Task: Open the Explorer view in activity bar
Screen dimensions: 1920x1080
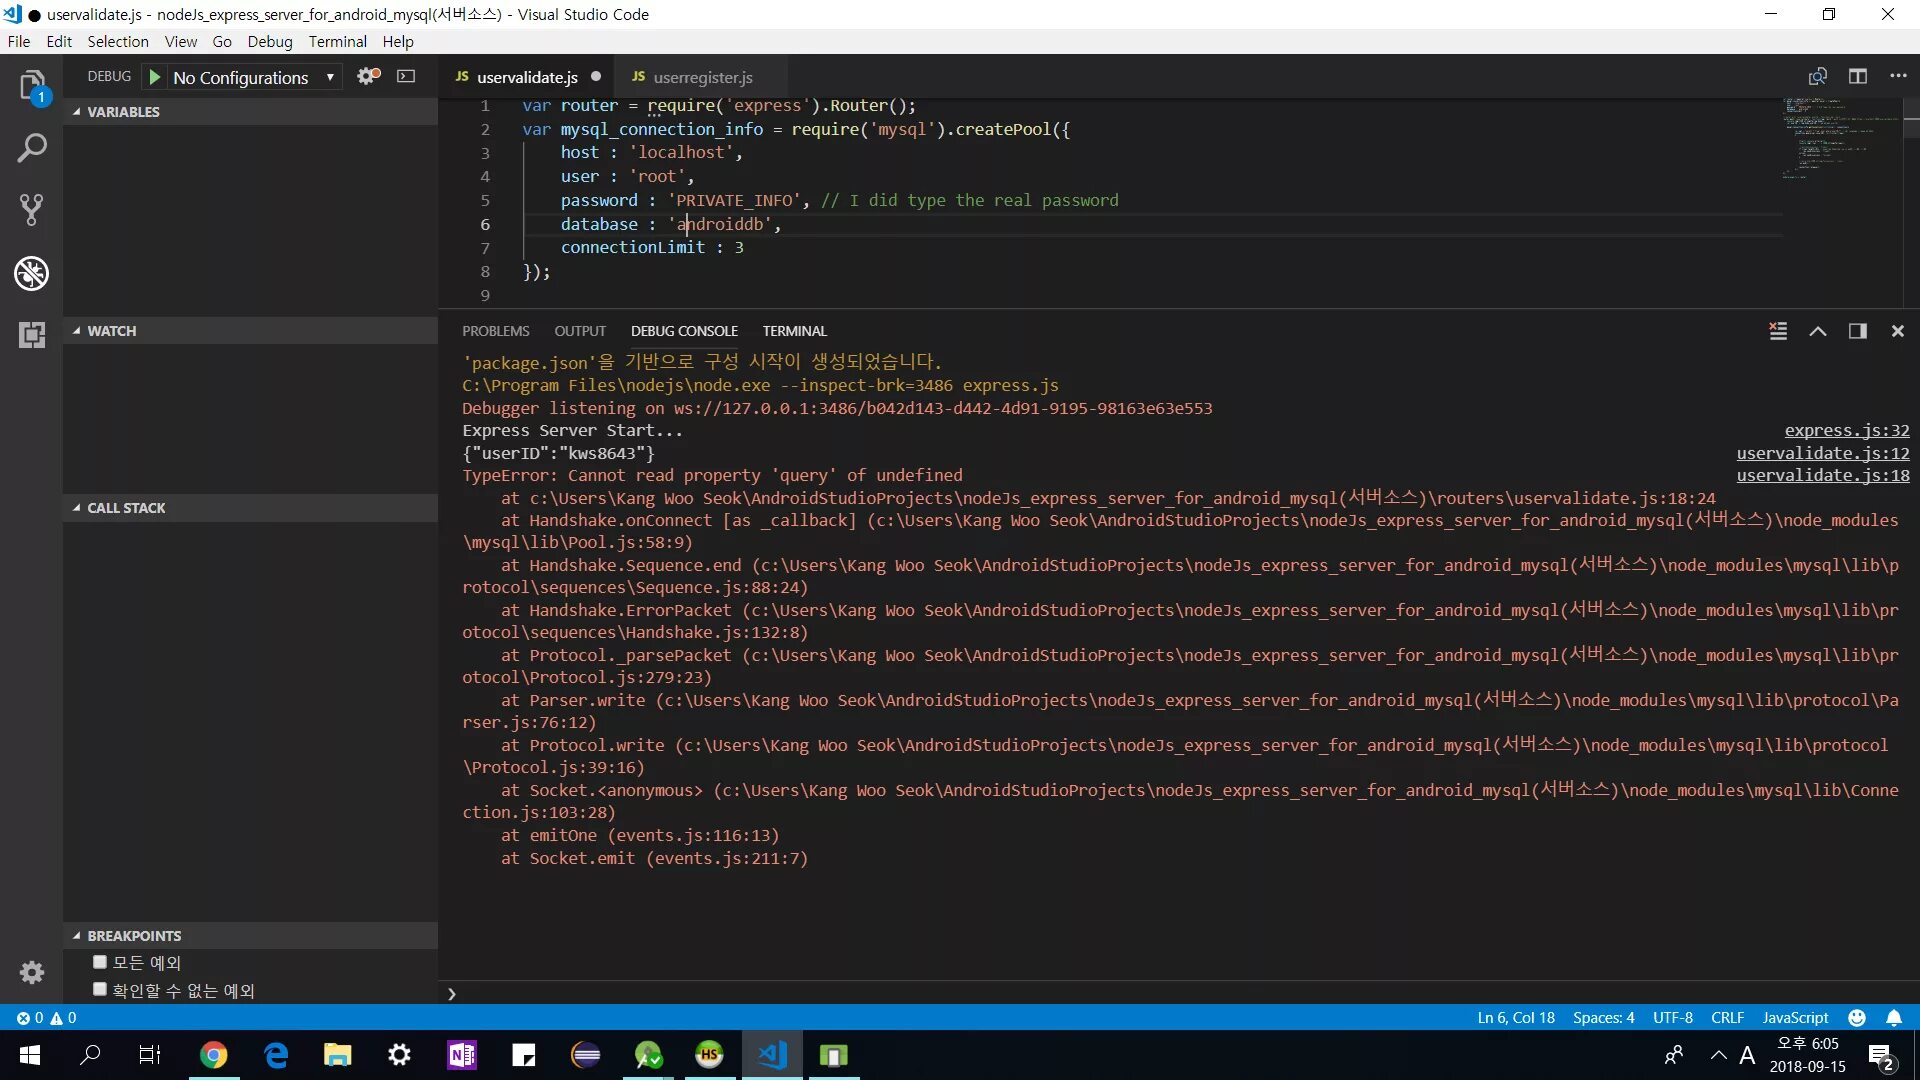Action: pyautogui.click(x=32, y=85)
